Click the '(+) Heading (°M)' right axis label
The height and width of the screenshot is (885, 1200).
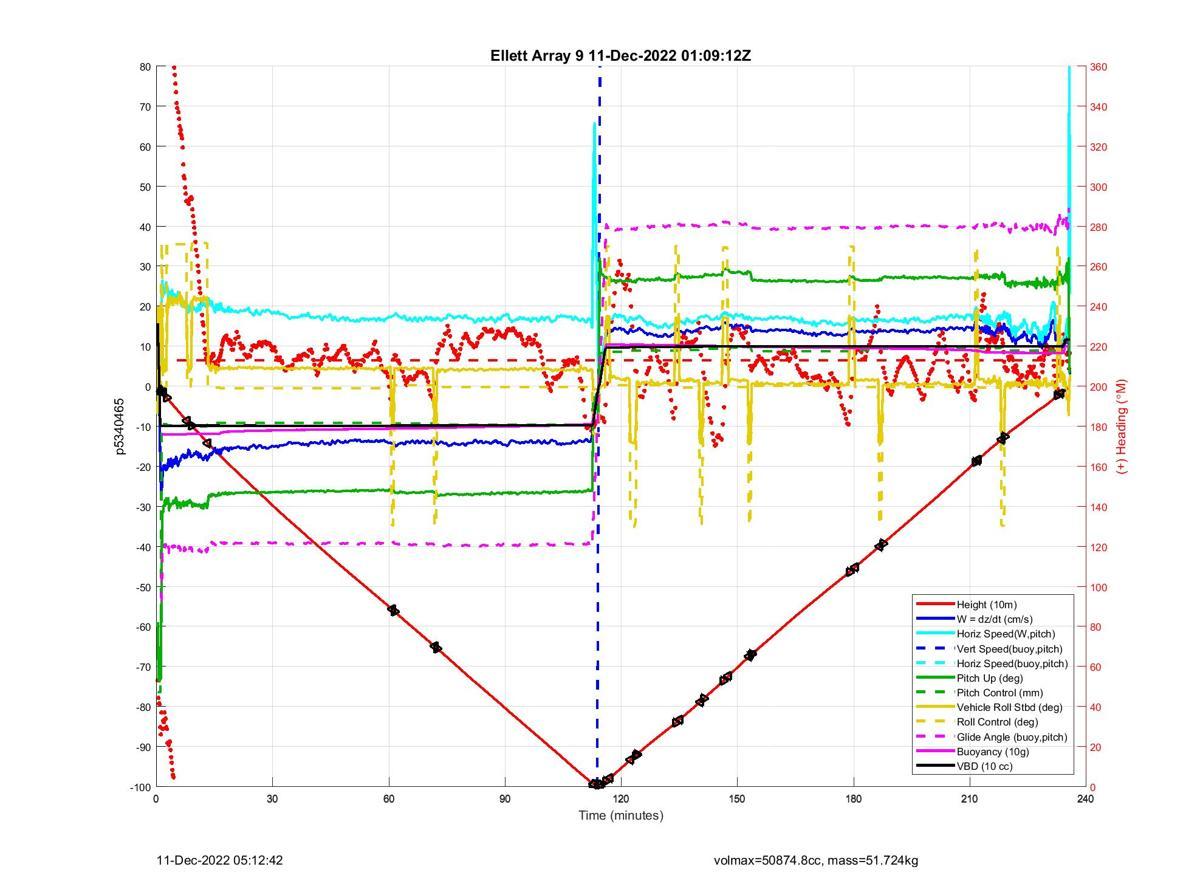tap(1122, 426)
